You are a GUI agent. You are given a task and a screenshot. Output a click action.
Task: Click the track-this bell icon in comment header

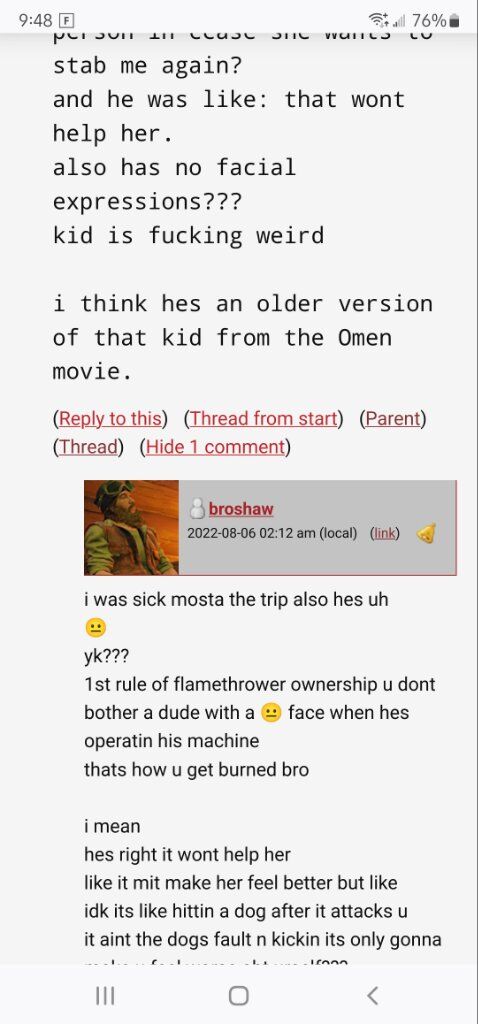[x=426, y=534]
